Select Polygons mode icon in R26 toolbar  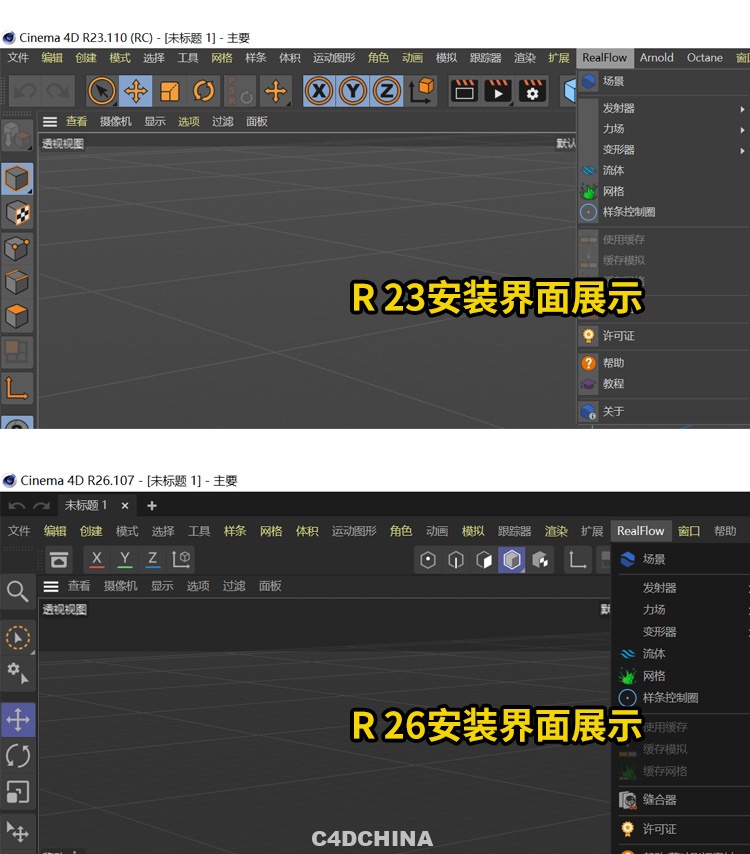(484, 560)
